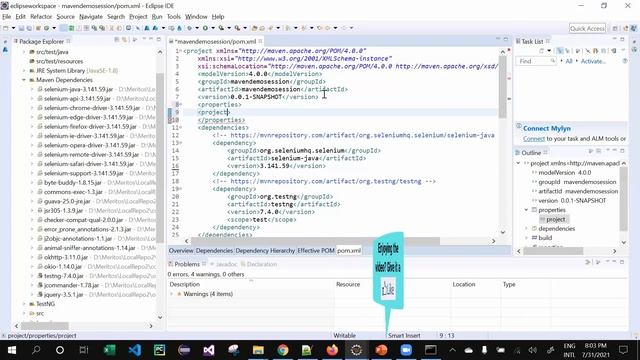Click the New file toolbar icon

tap(6, 28)
